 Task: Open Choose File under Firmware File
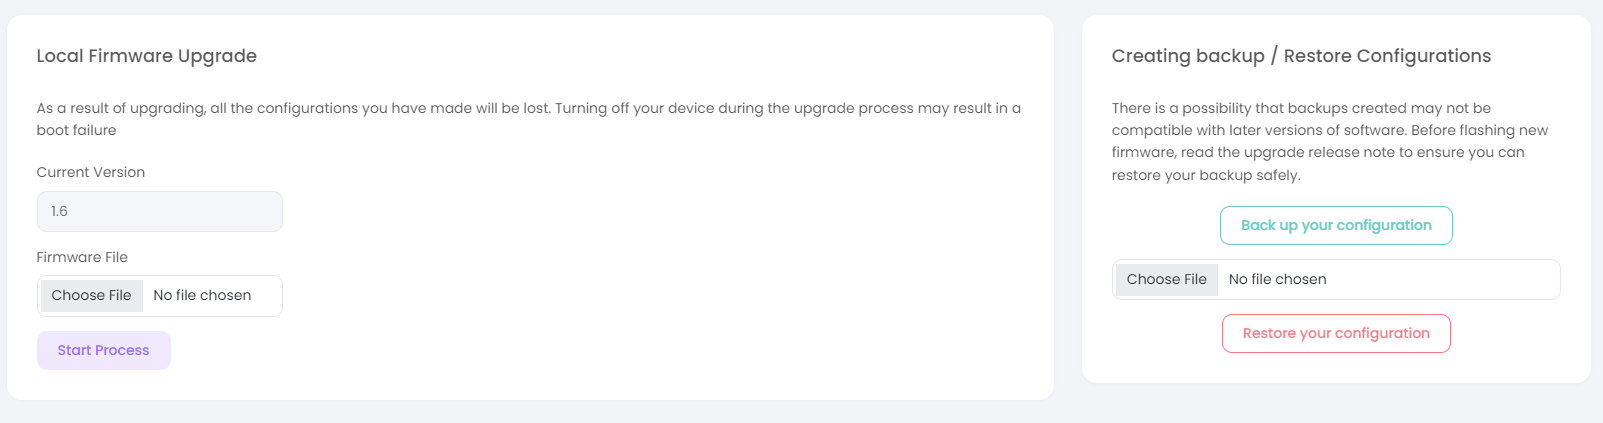pos(91,295)
